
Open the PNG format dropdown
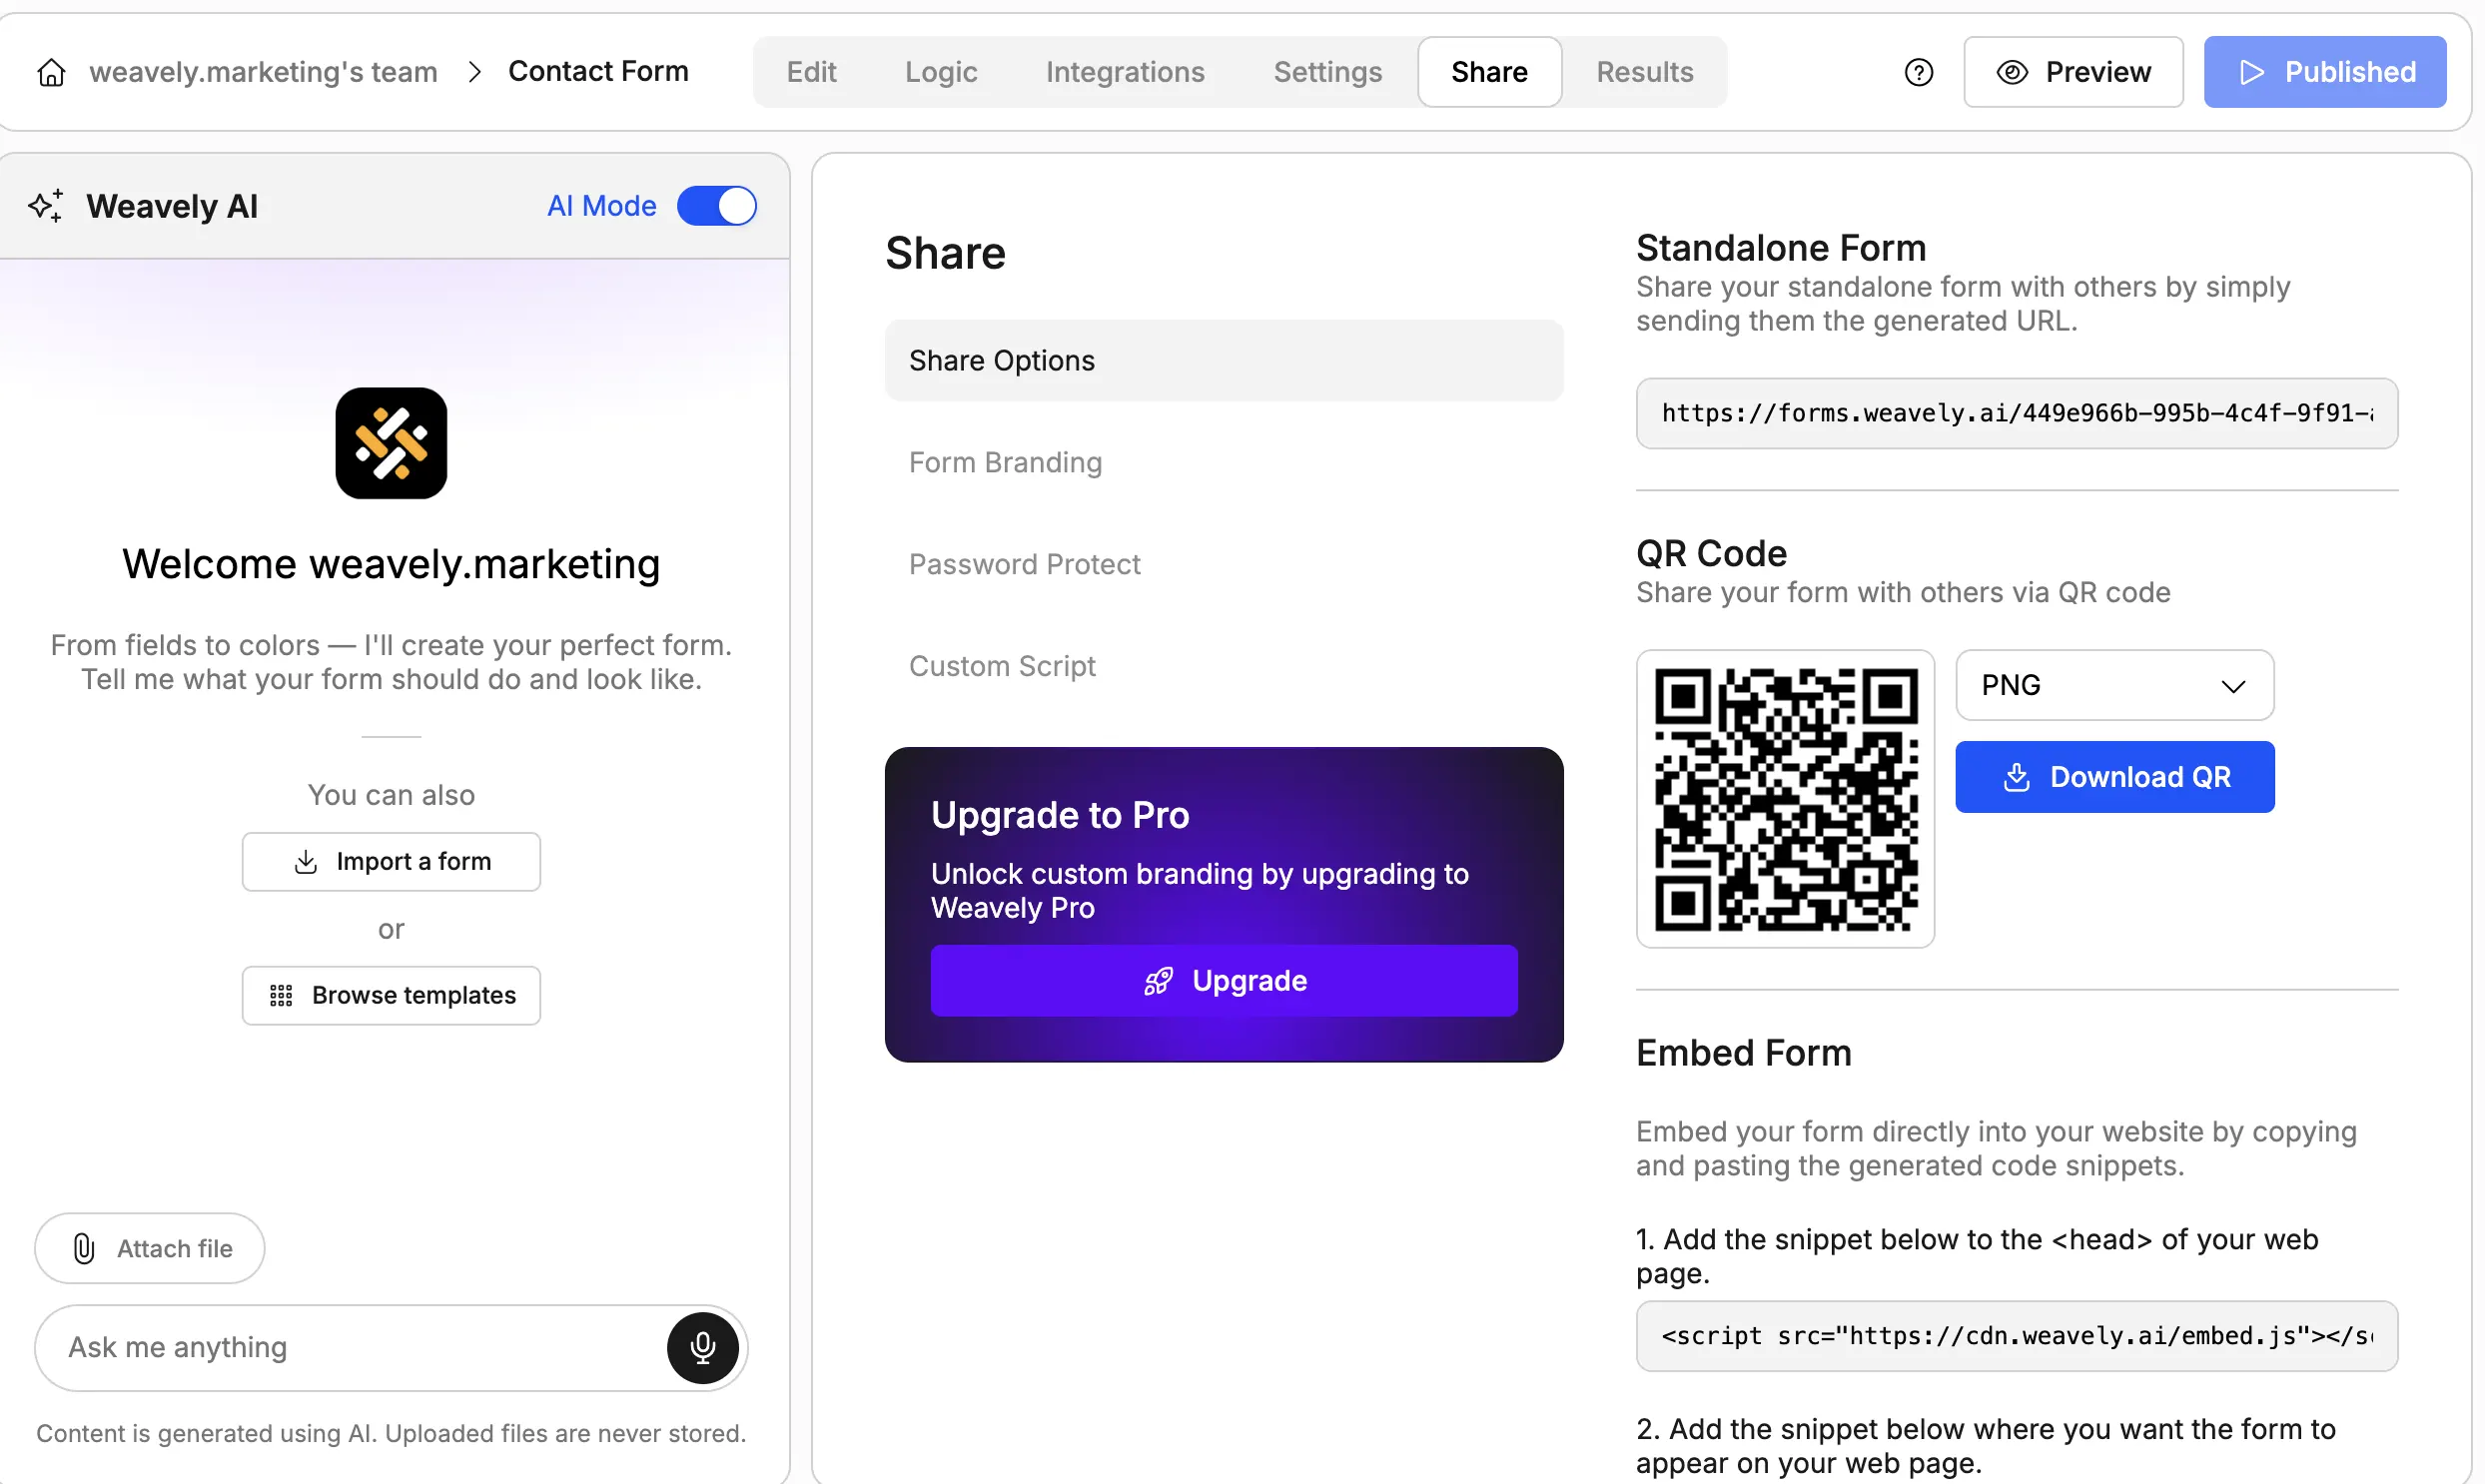tap(2113, 685)
